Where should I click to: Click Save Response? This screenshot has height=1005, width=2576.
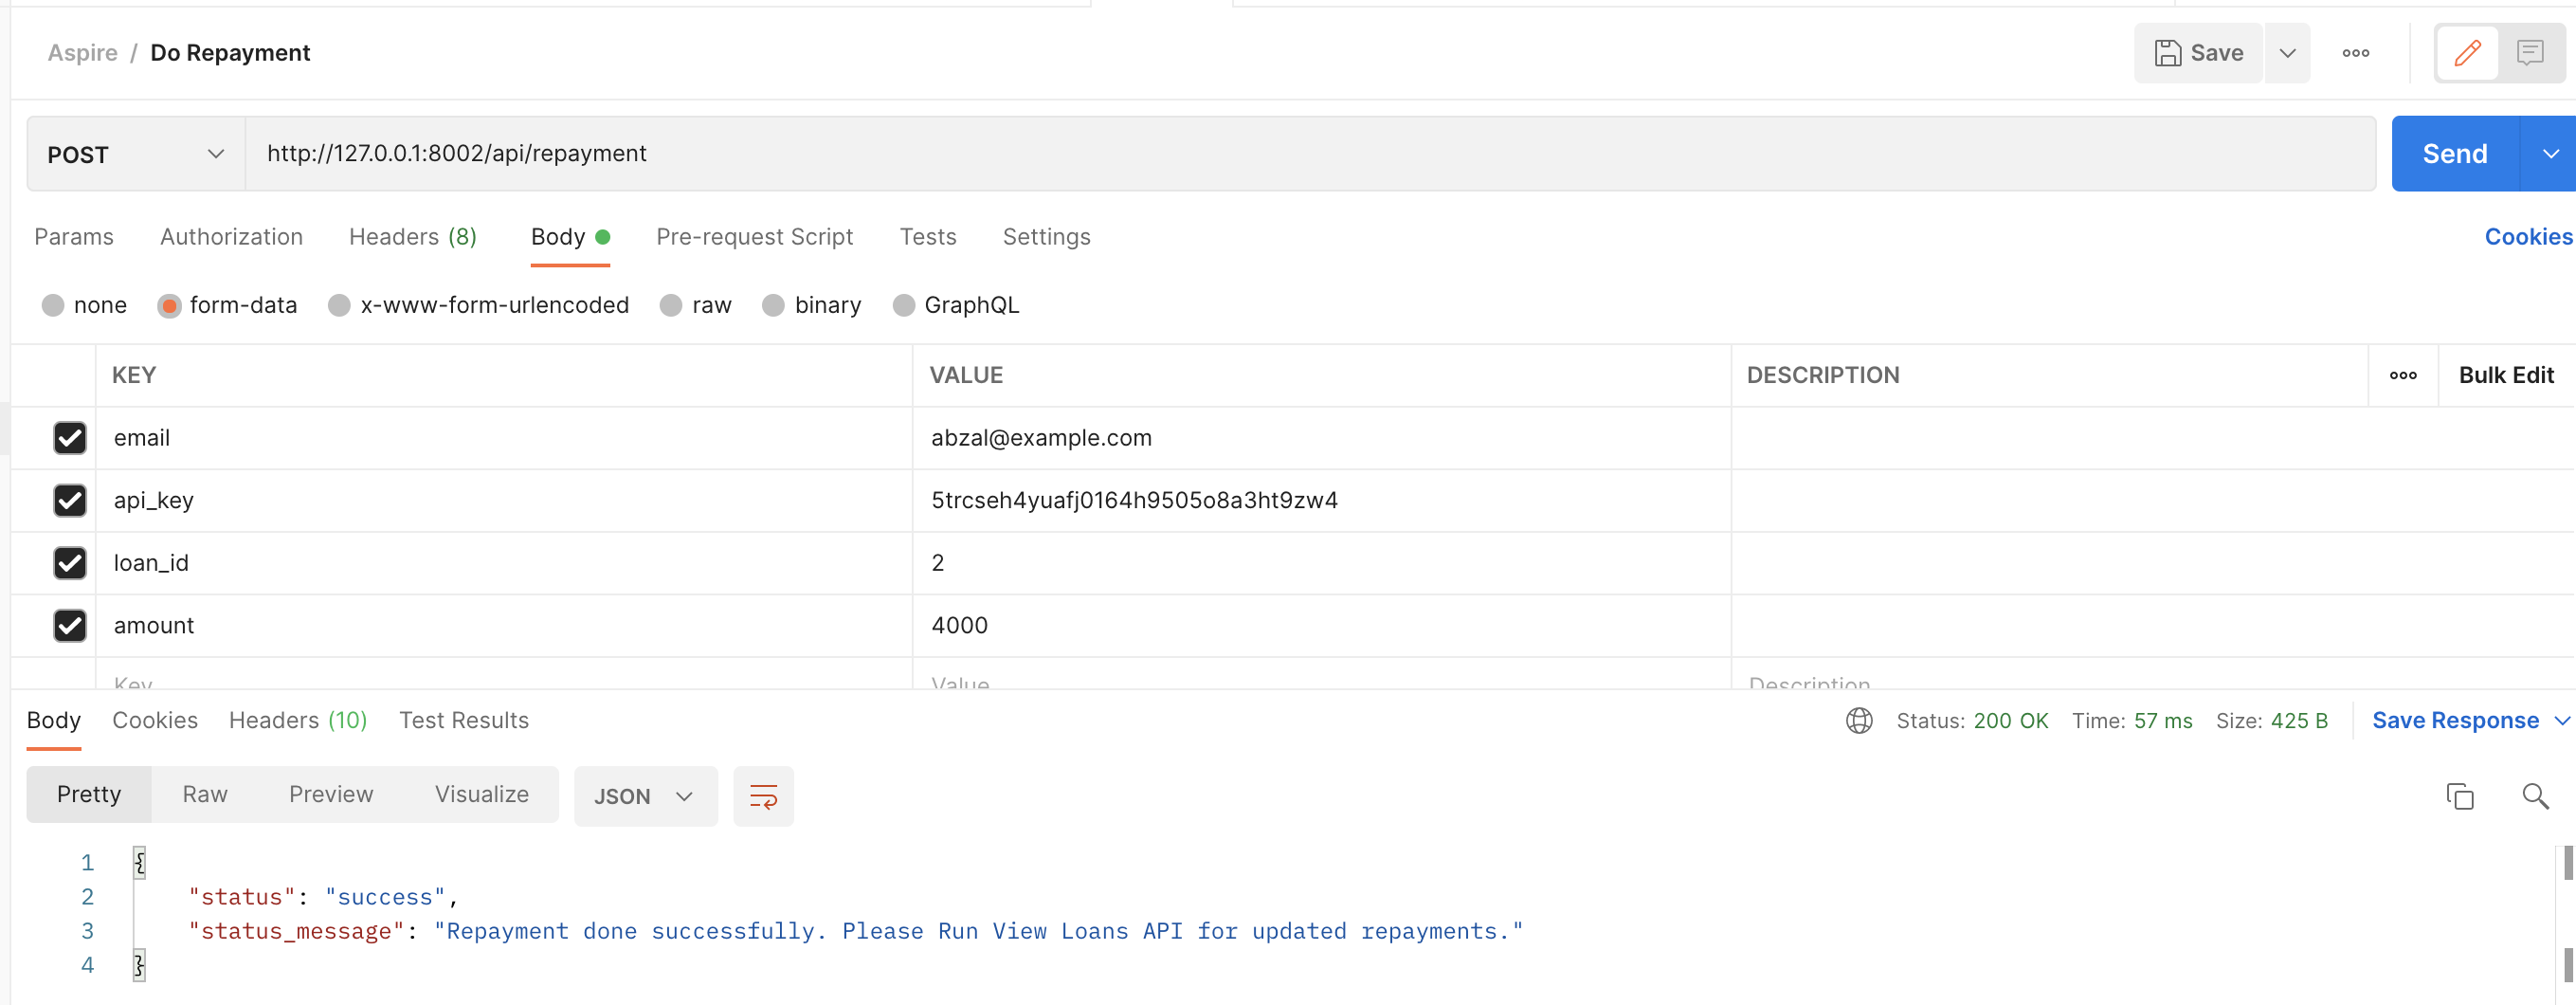click(2455, 720)
